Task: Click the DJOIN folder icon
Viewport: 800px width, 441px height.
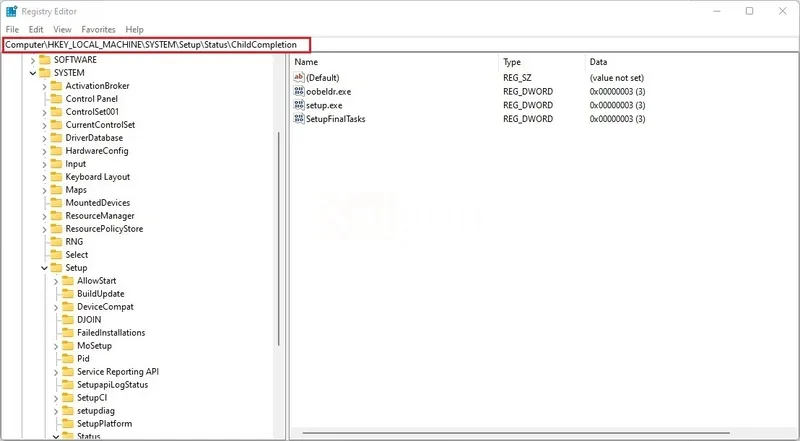Action: click(68, 320)
